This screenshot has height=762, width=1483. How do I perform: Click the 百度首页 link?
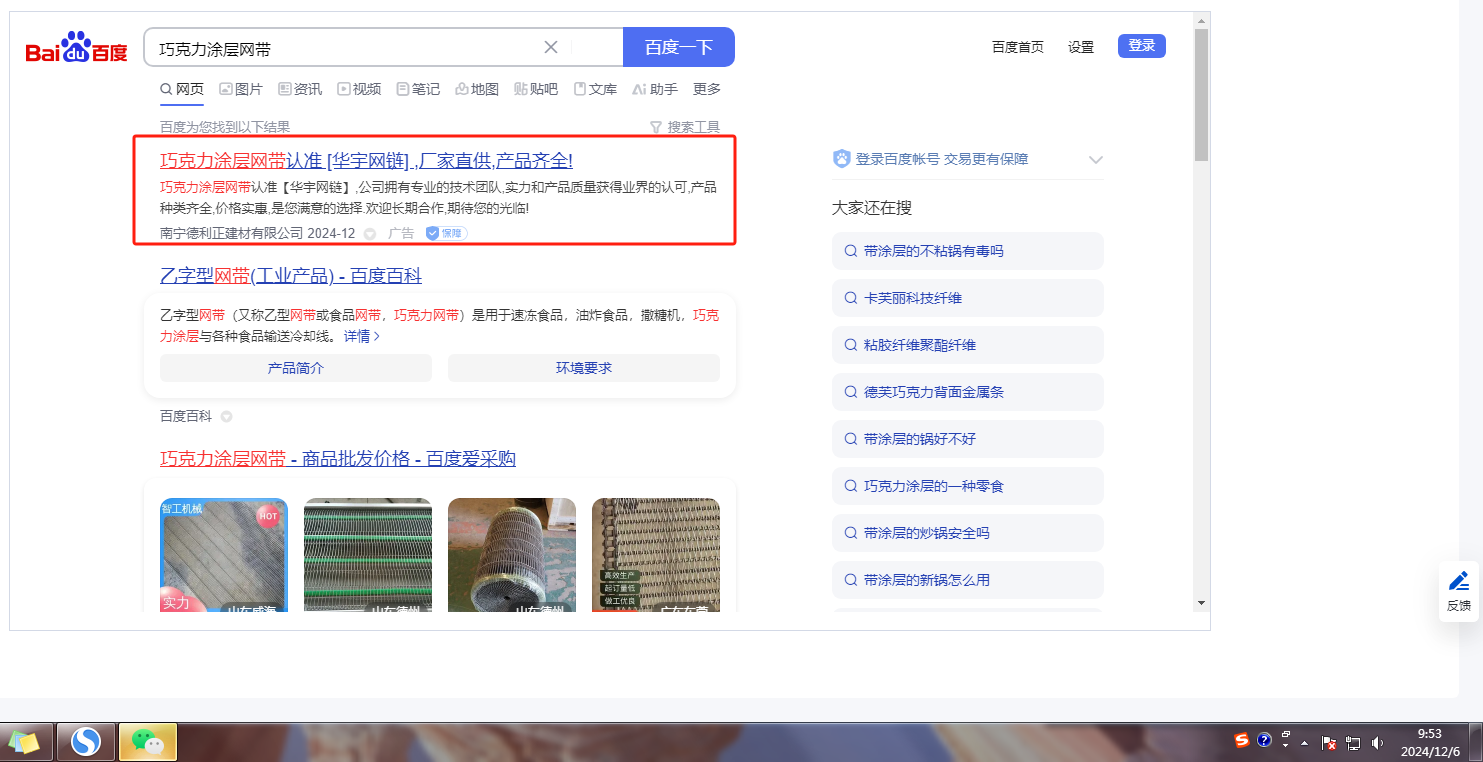click(x=1018, y=47)
